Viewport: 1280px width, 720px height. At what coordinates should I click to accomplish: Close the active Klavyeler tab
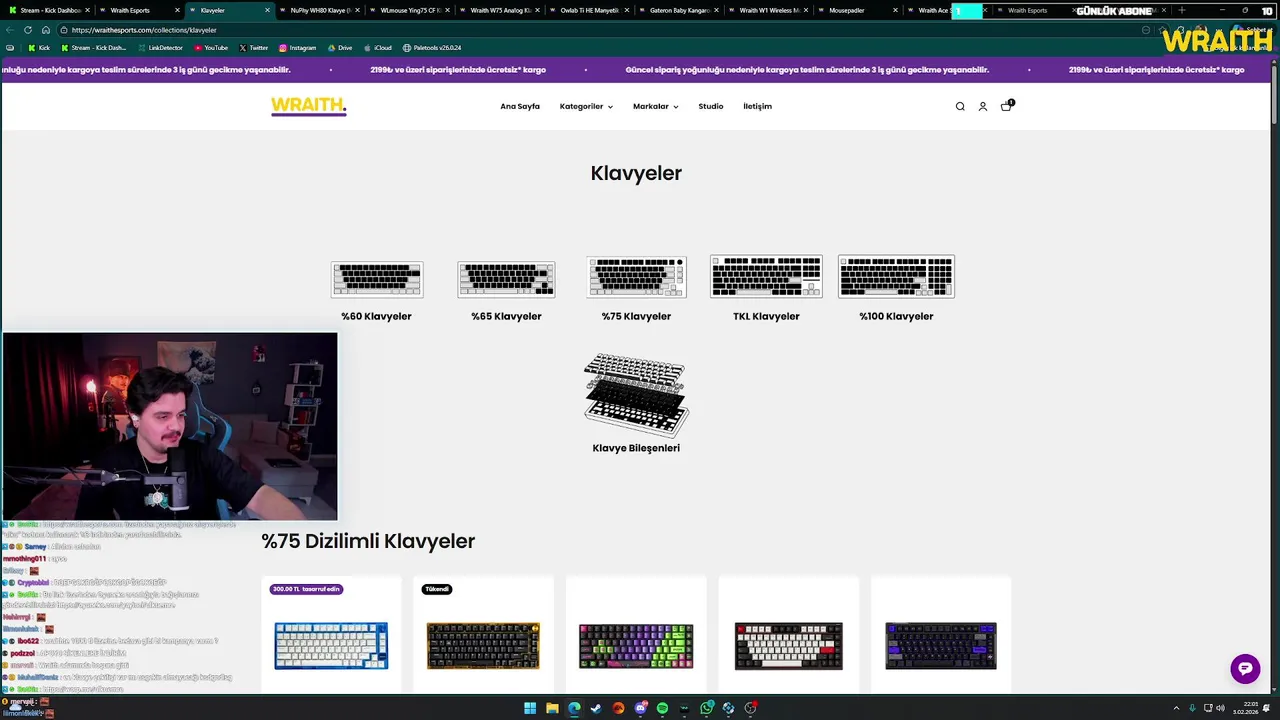point(267,10)
